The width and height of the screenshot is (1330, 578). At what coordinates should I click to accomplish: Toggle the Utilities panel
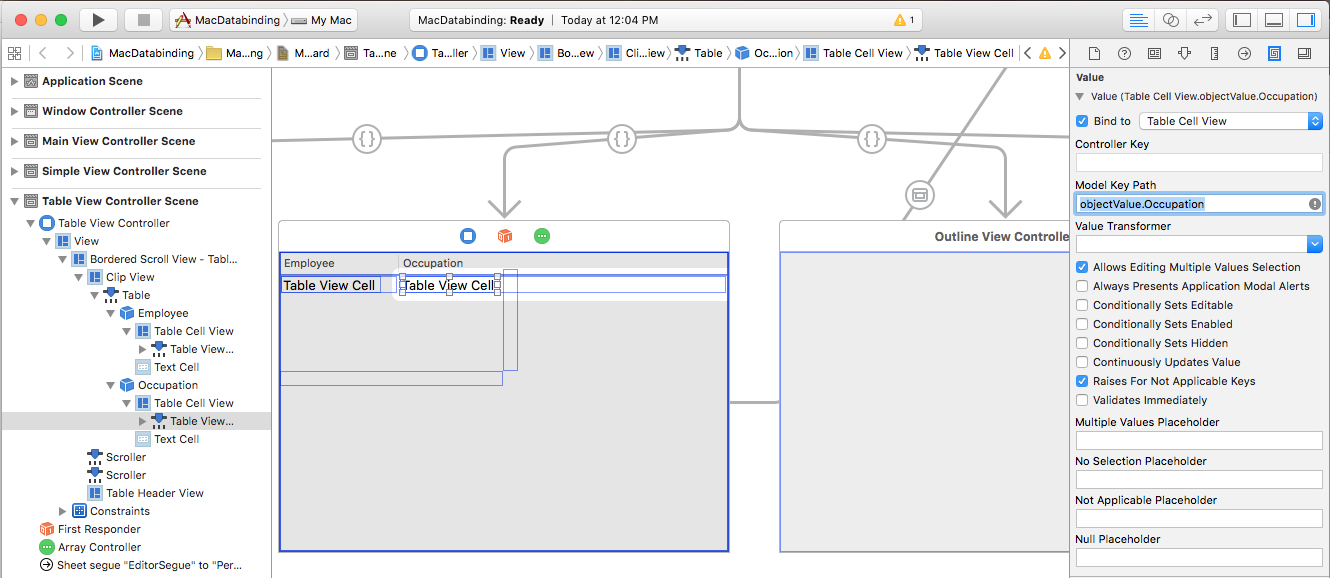(1305, 20)
